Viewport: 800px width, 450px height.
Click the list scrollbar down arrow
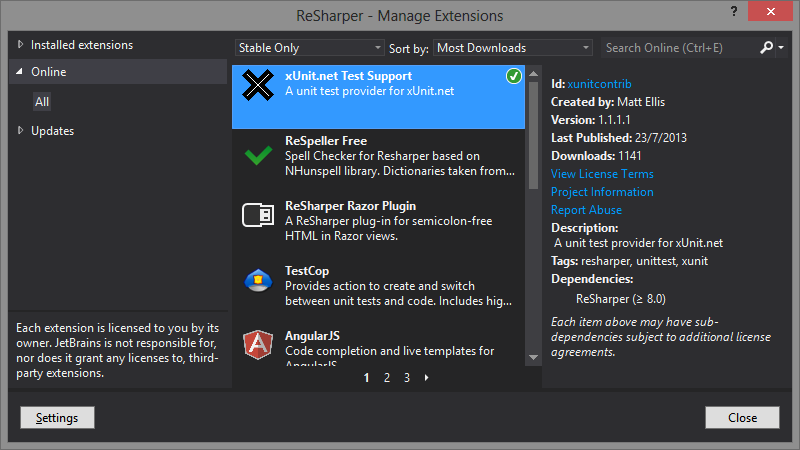point(533,357)
